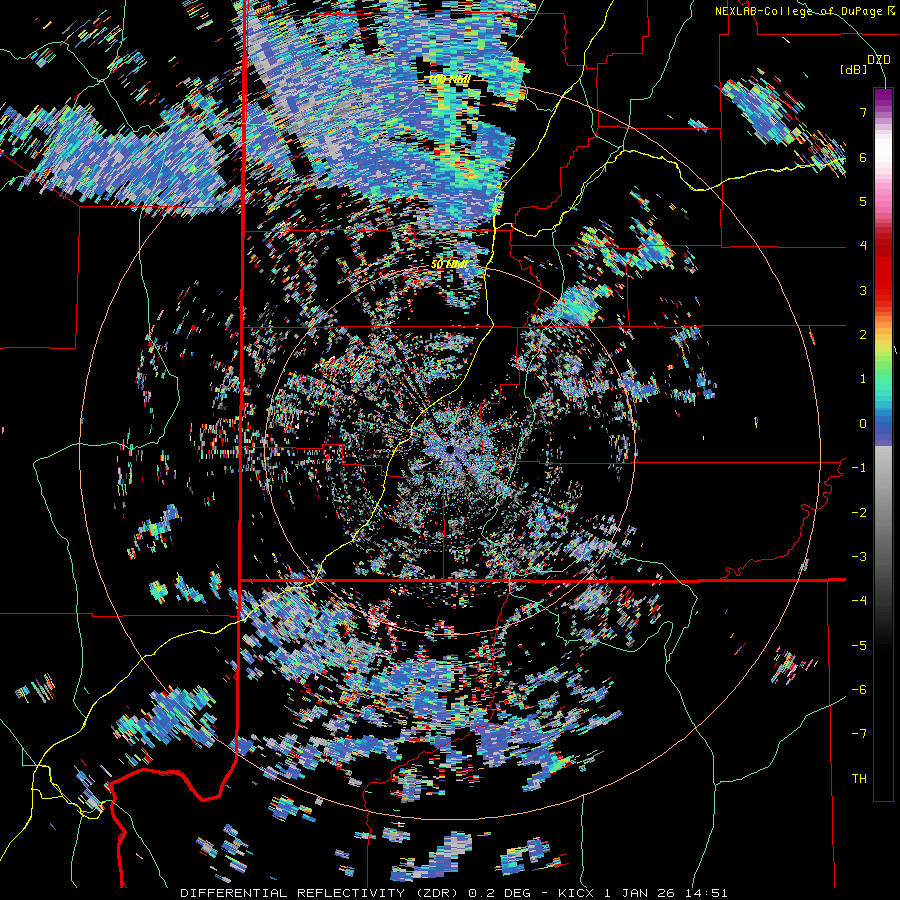Click the 100 NMI range ring label
Viewport: 900px width, 900px height.
[449, 79]
